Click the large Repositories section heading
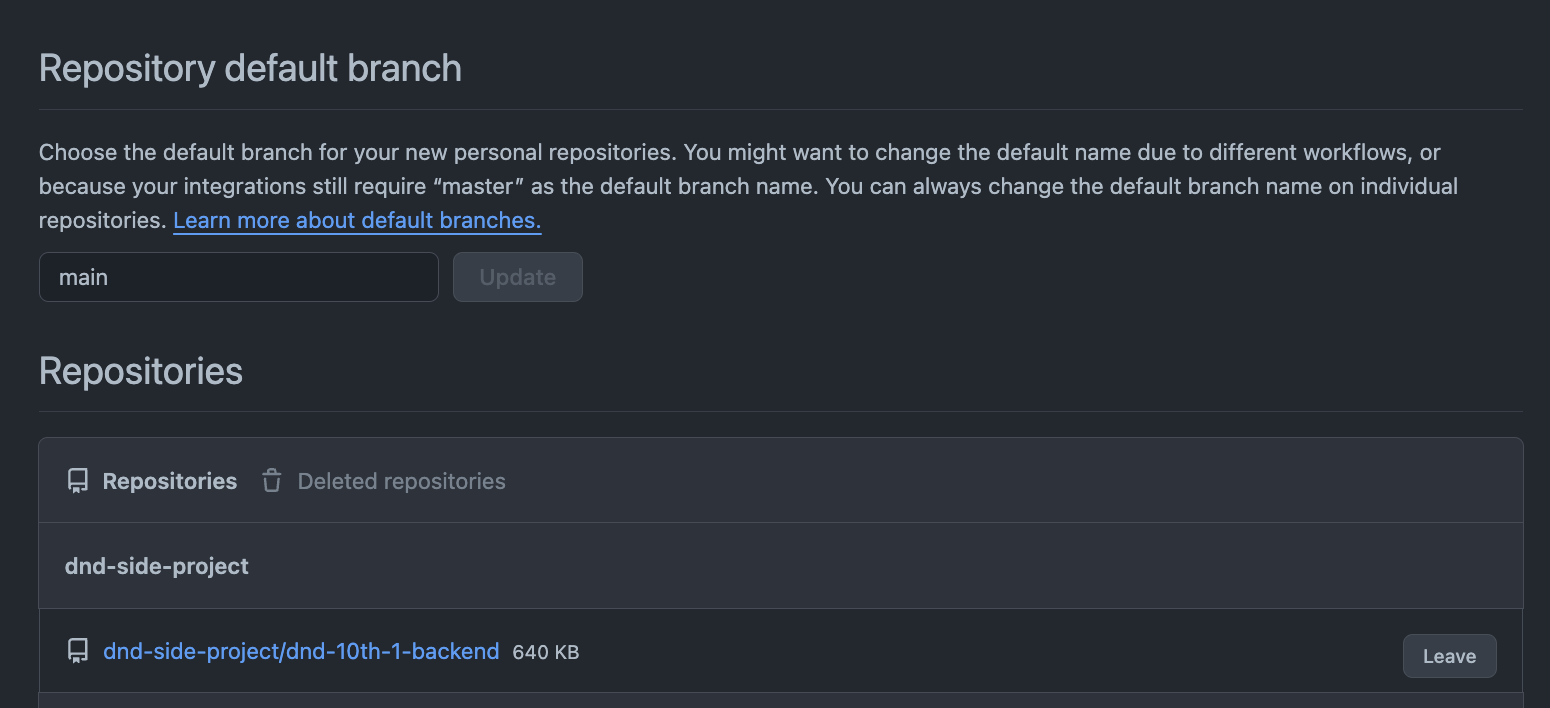This screenshot has width=1550, height=708. coord(141,371)
